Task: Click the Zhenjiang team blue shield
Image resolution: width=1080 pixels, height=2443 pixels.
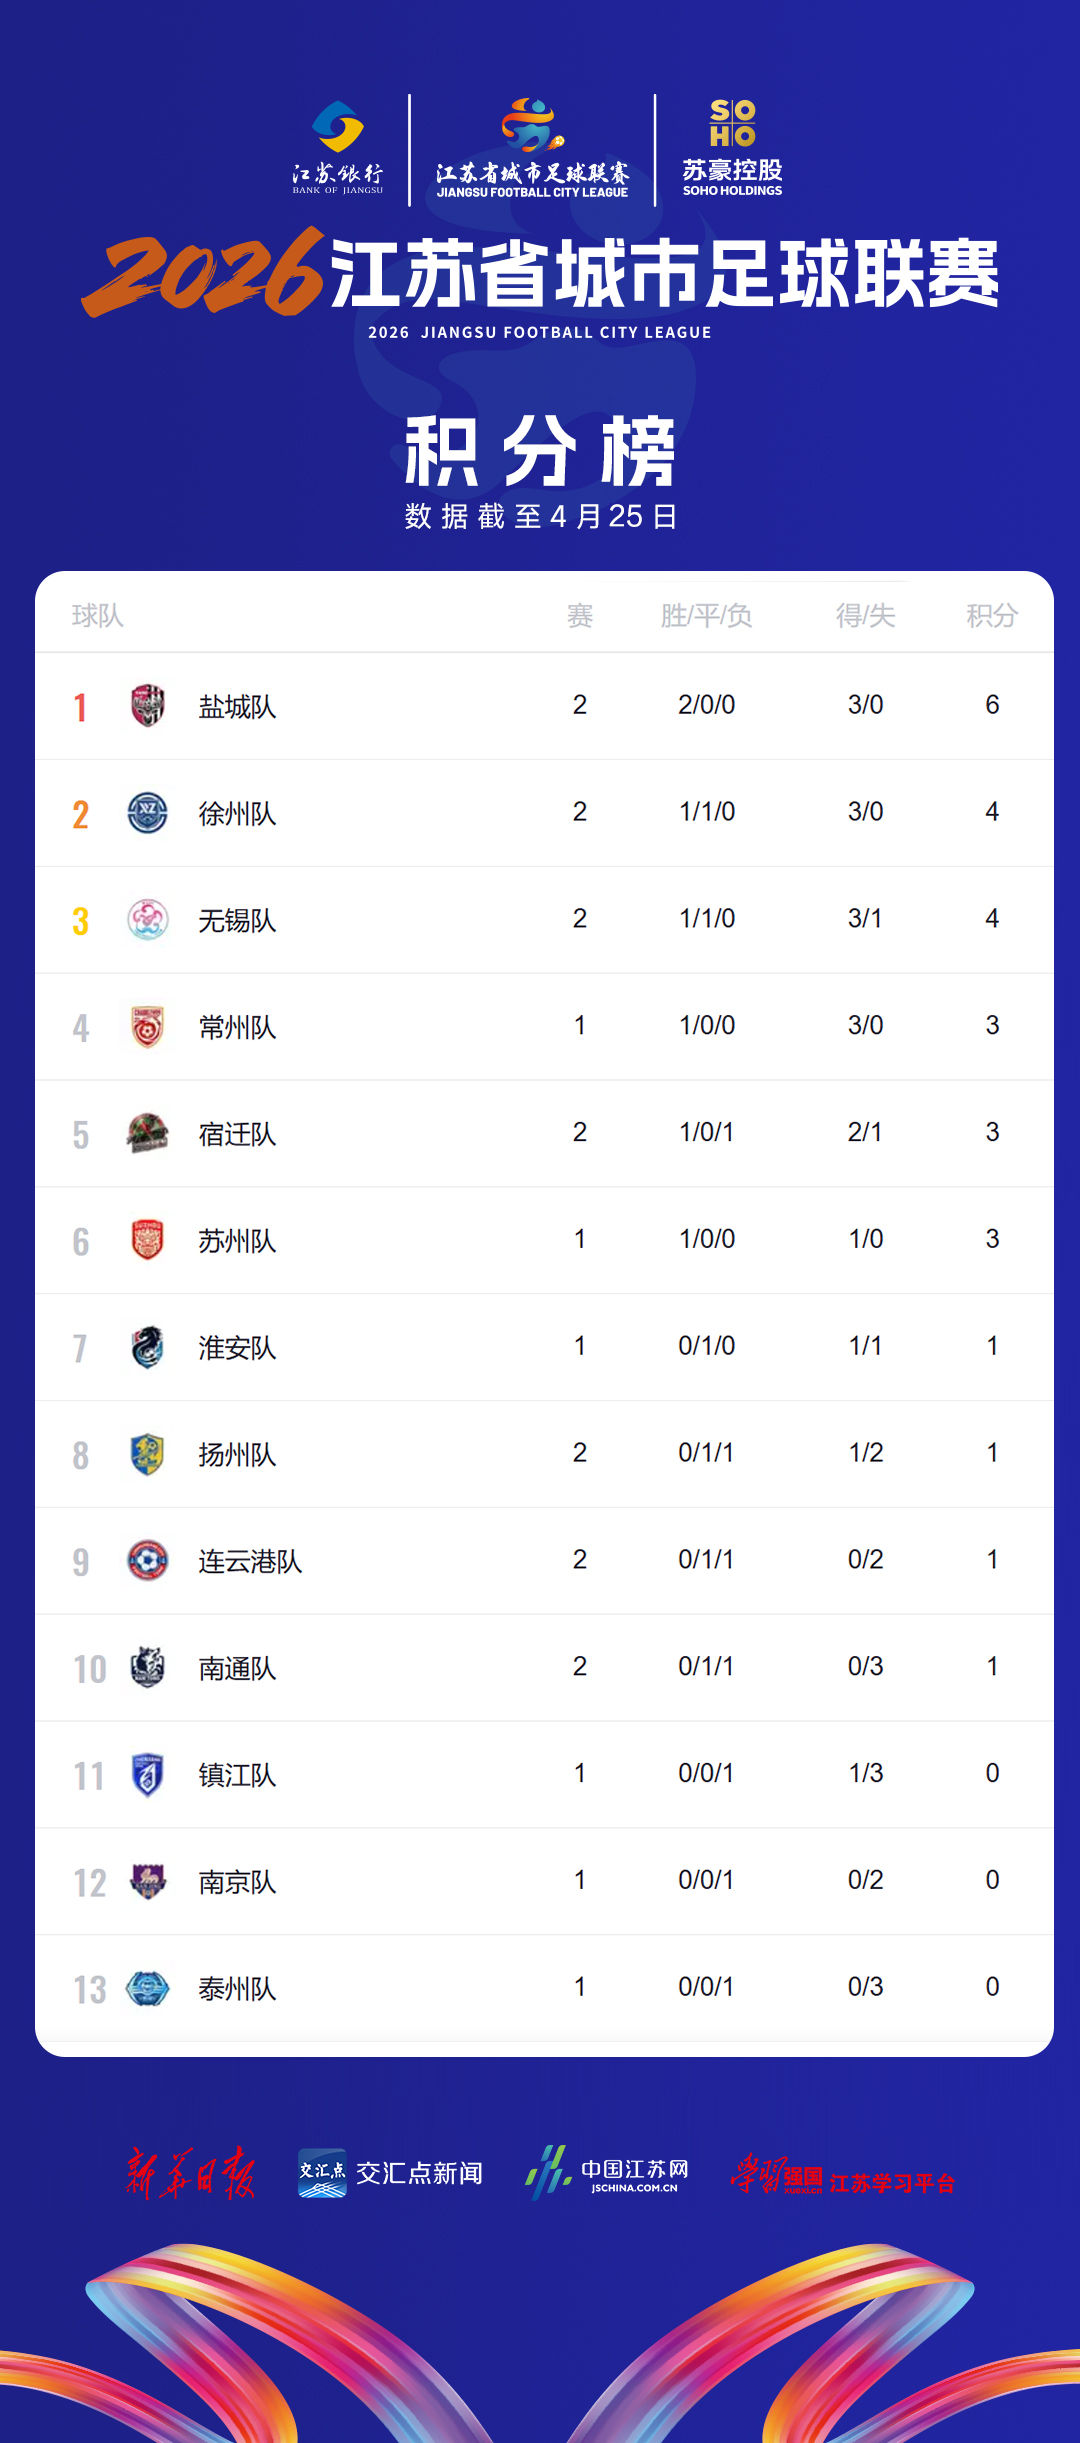Action: click(x=148, y=1775)
